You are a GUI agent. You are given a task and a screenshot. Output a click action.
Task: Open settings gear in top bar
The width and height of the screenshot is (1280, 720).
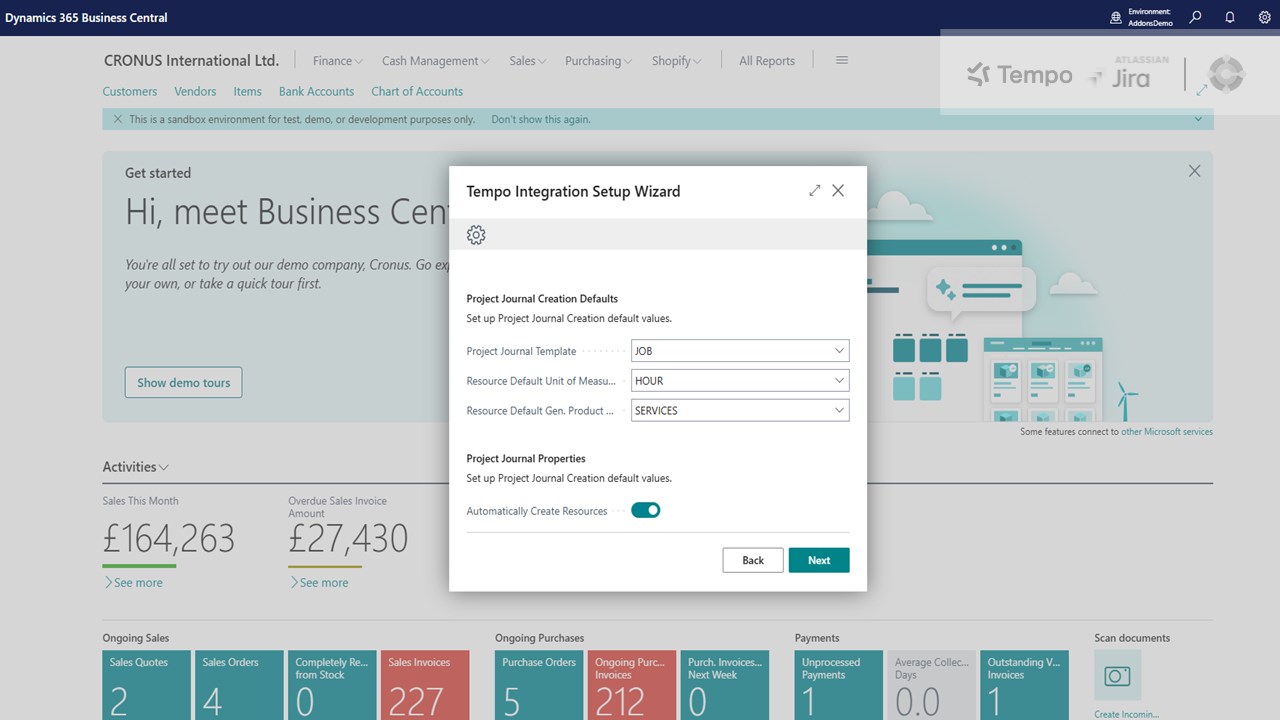click(x=1264, y=17)
